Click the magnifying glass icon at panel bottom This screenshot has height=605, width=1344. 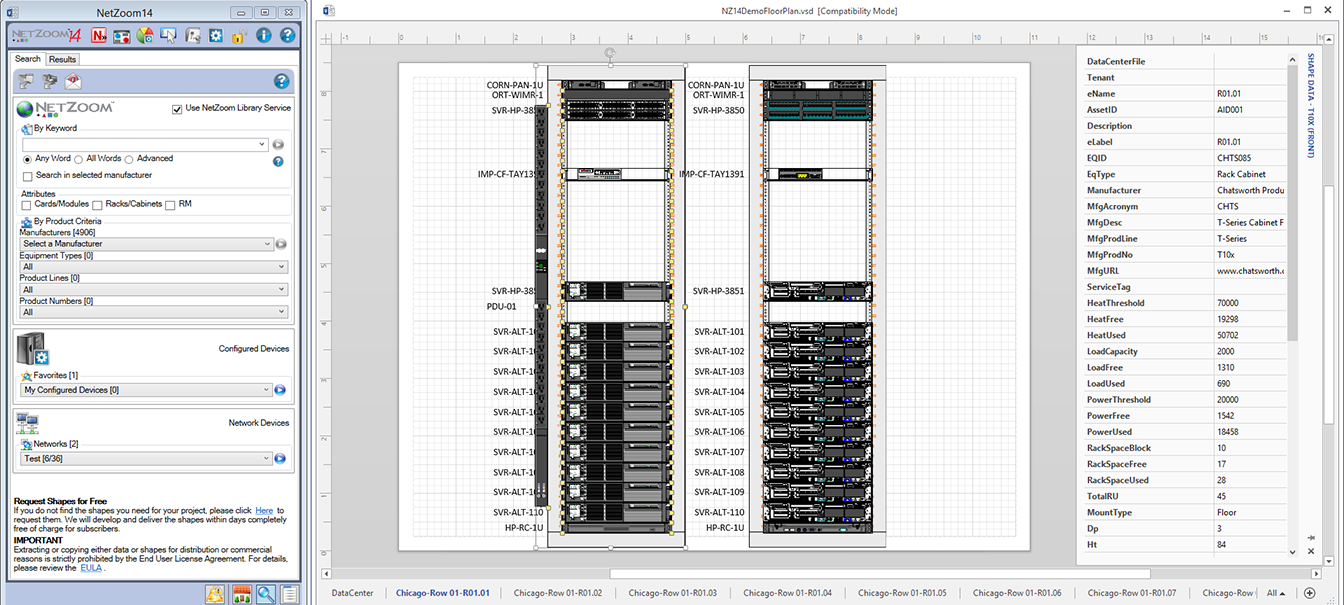[265, 595]
